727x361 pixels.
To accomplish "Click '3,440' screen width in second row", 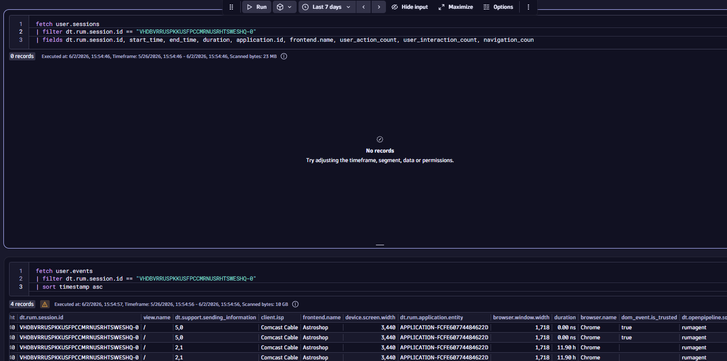I will click(x=388, y=338).
